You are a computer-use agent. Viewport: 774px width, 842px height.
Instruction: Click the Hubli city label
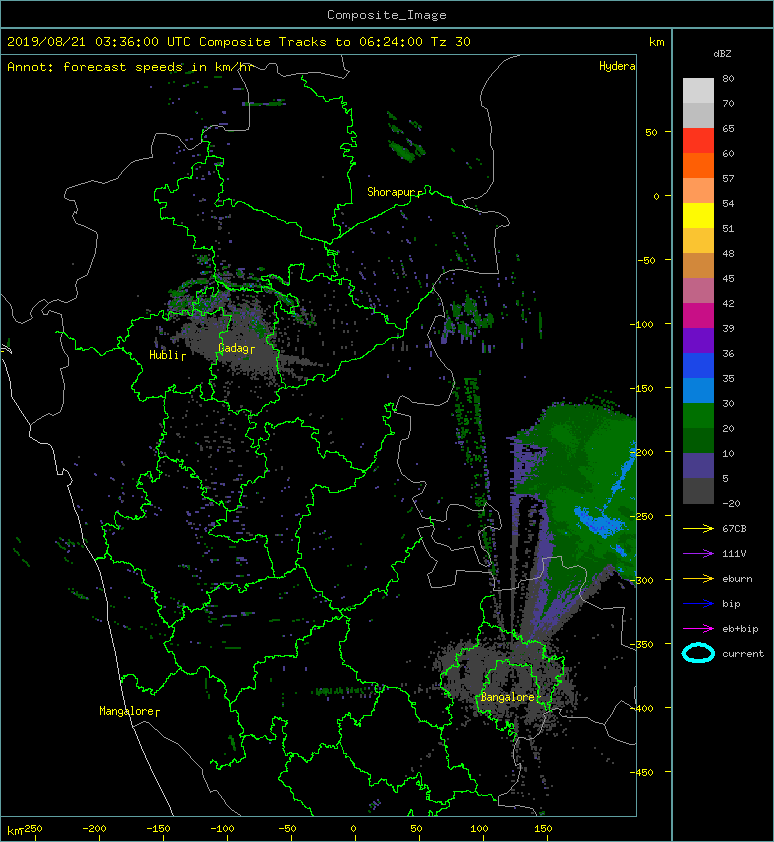point(164,355)
